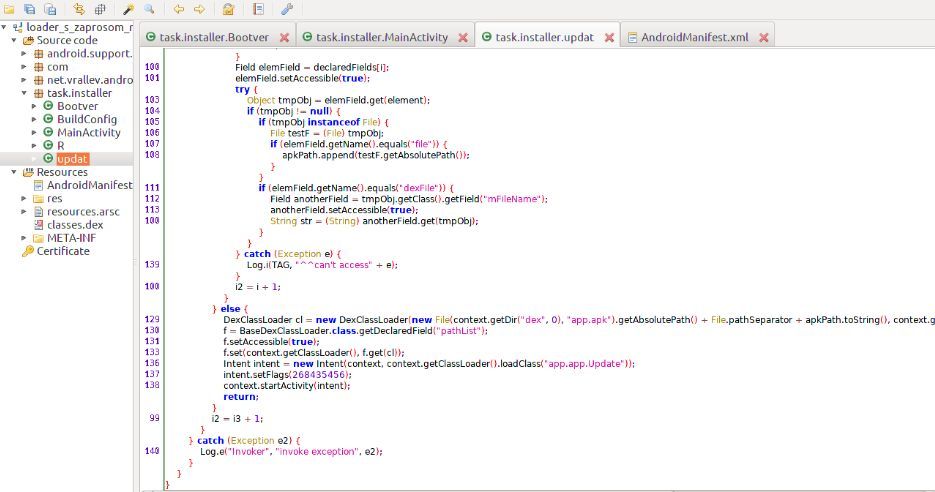Expand the android.support package
Screen dimensions: 935x492
click(x=24, y=53)
